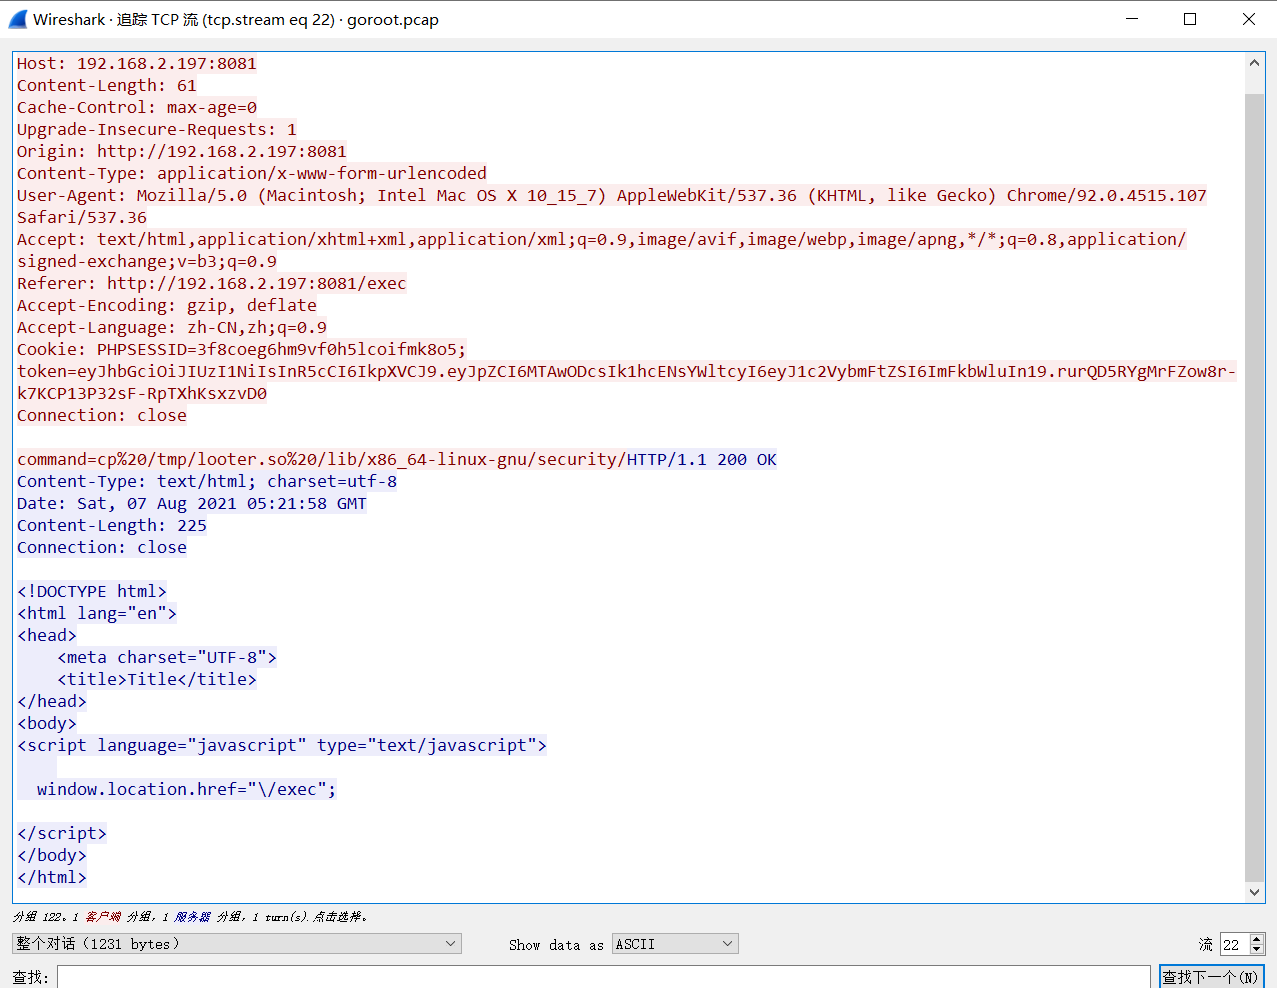The width and height of the screenshot is (1277, 988).
Task: Click the Content-Length: 225 line
Action: (x=112, y=525)
